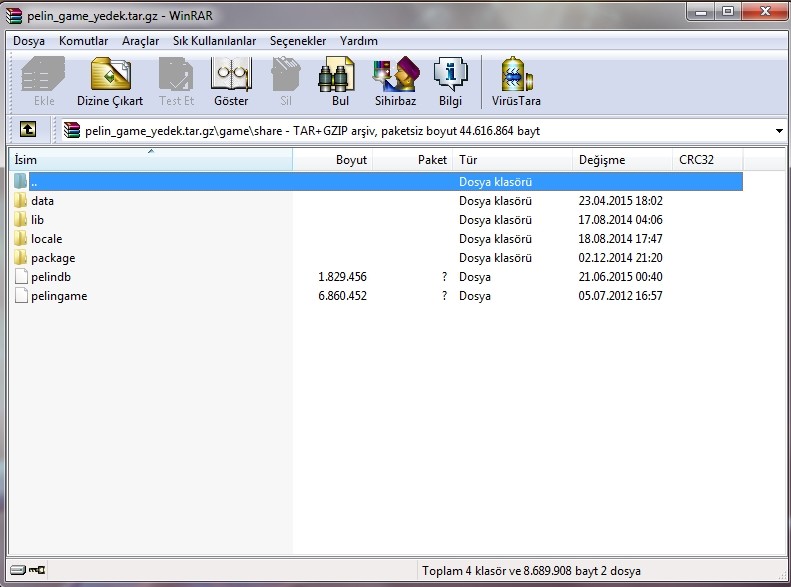Minimize the WinRAR window
Screen dimensions: 791x587
[701, 12]
